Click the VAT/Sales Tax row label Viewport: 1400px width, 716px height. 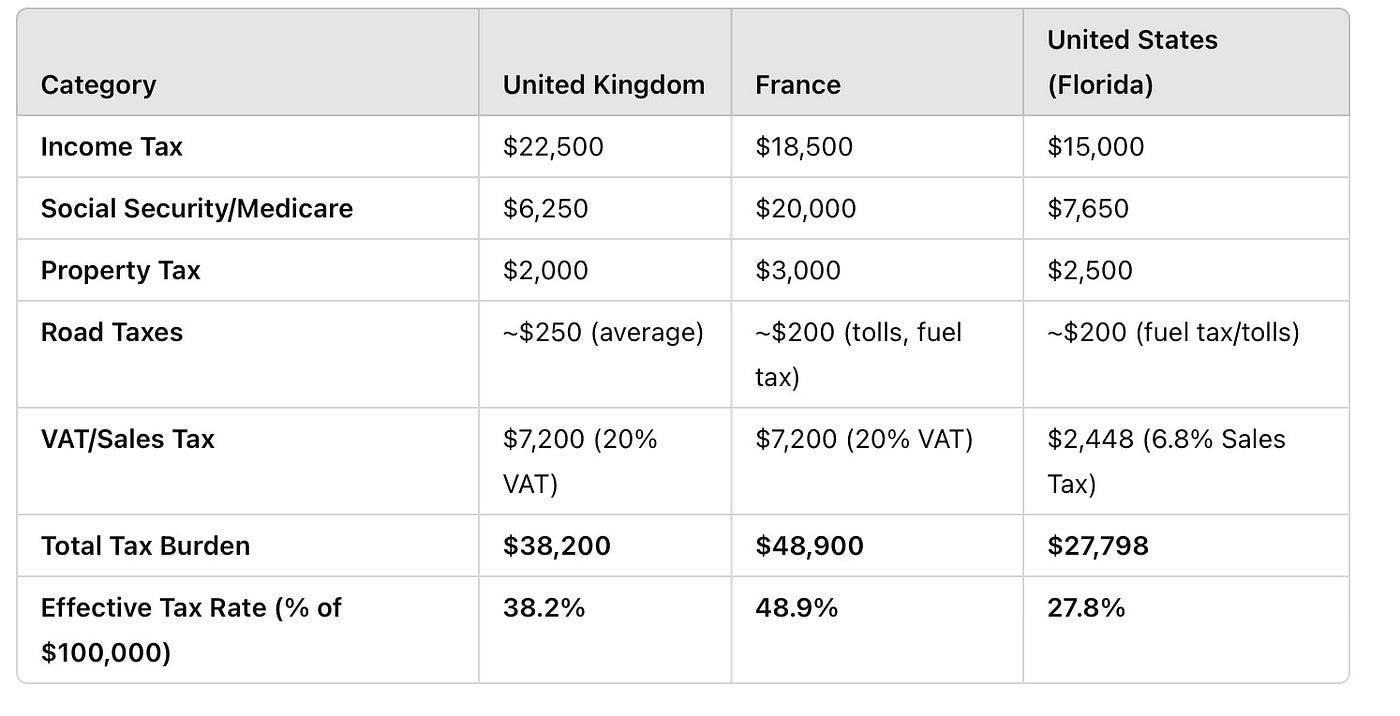[127, 440]
